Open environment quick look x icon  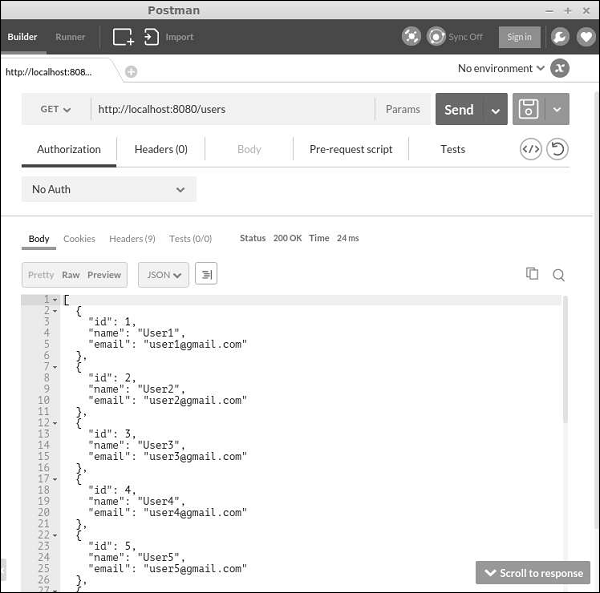coord(559,68)
